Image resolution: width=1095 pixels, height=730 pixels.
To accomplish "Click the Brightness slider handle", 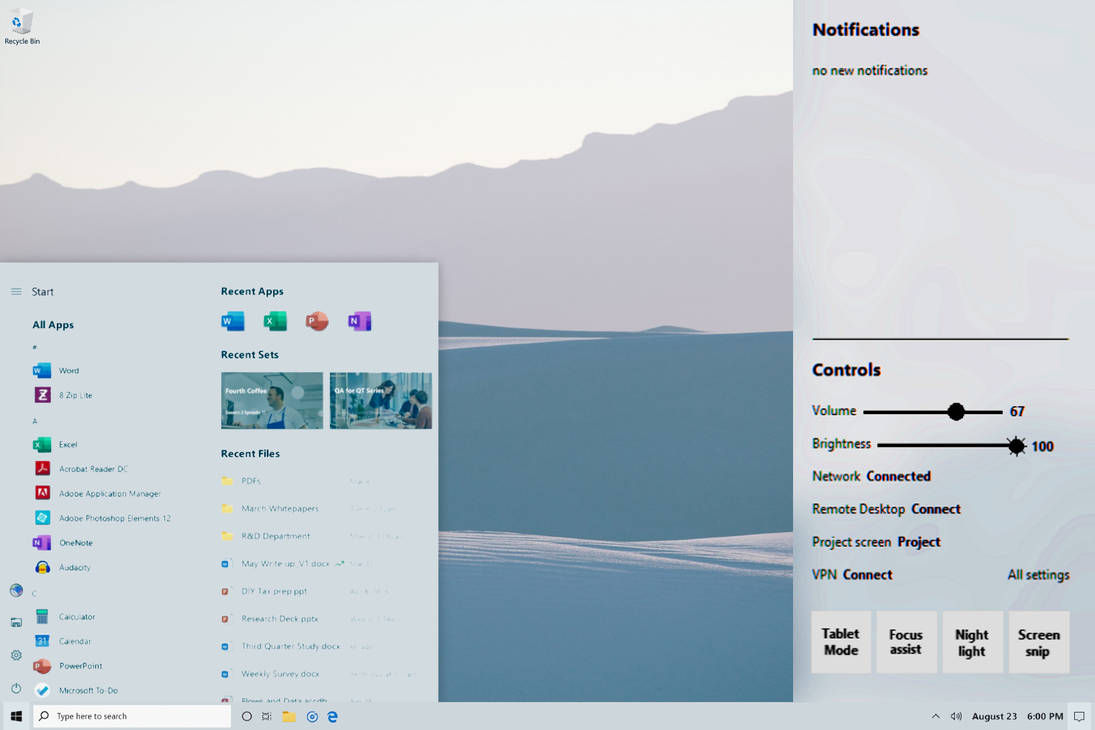I will (x=1017, y=446).
